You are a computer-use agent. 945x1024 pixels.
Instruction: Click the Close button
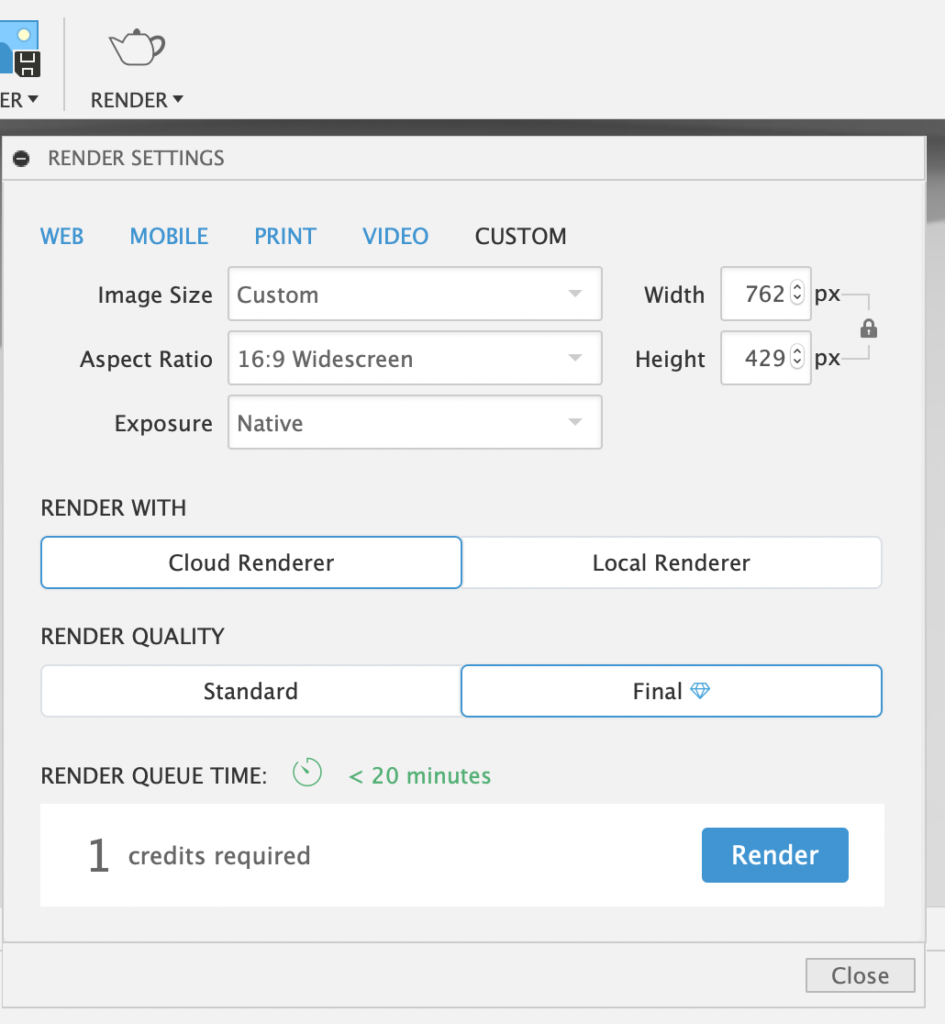860,975
